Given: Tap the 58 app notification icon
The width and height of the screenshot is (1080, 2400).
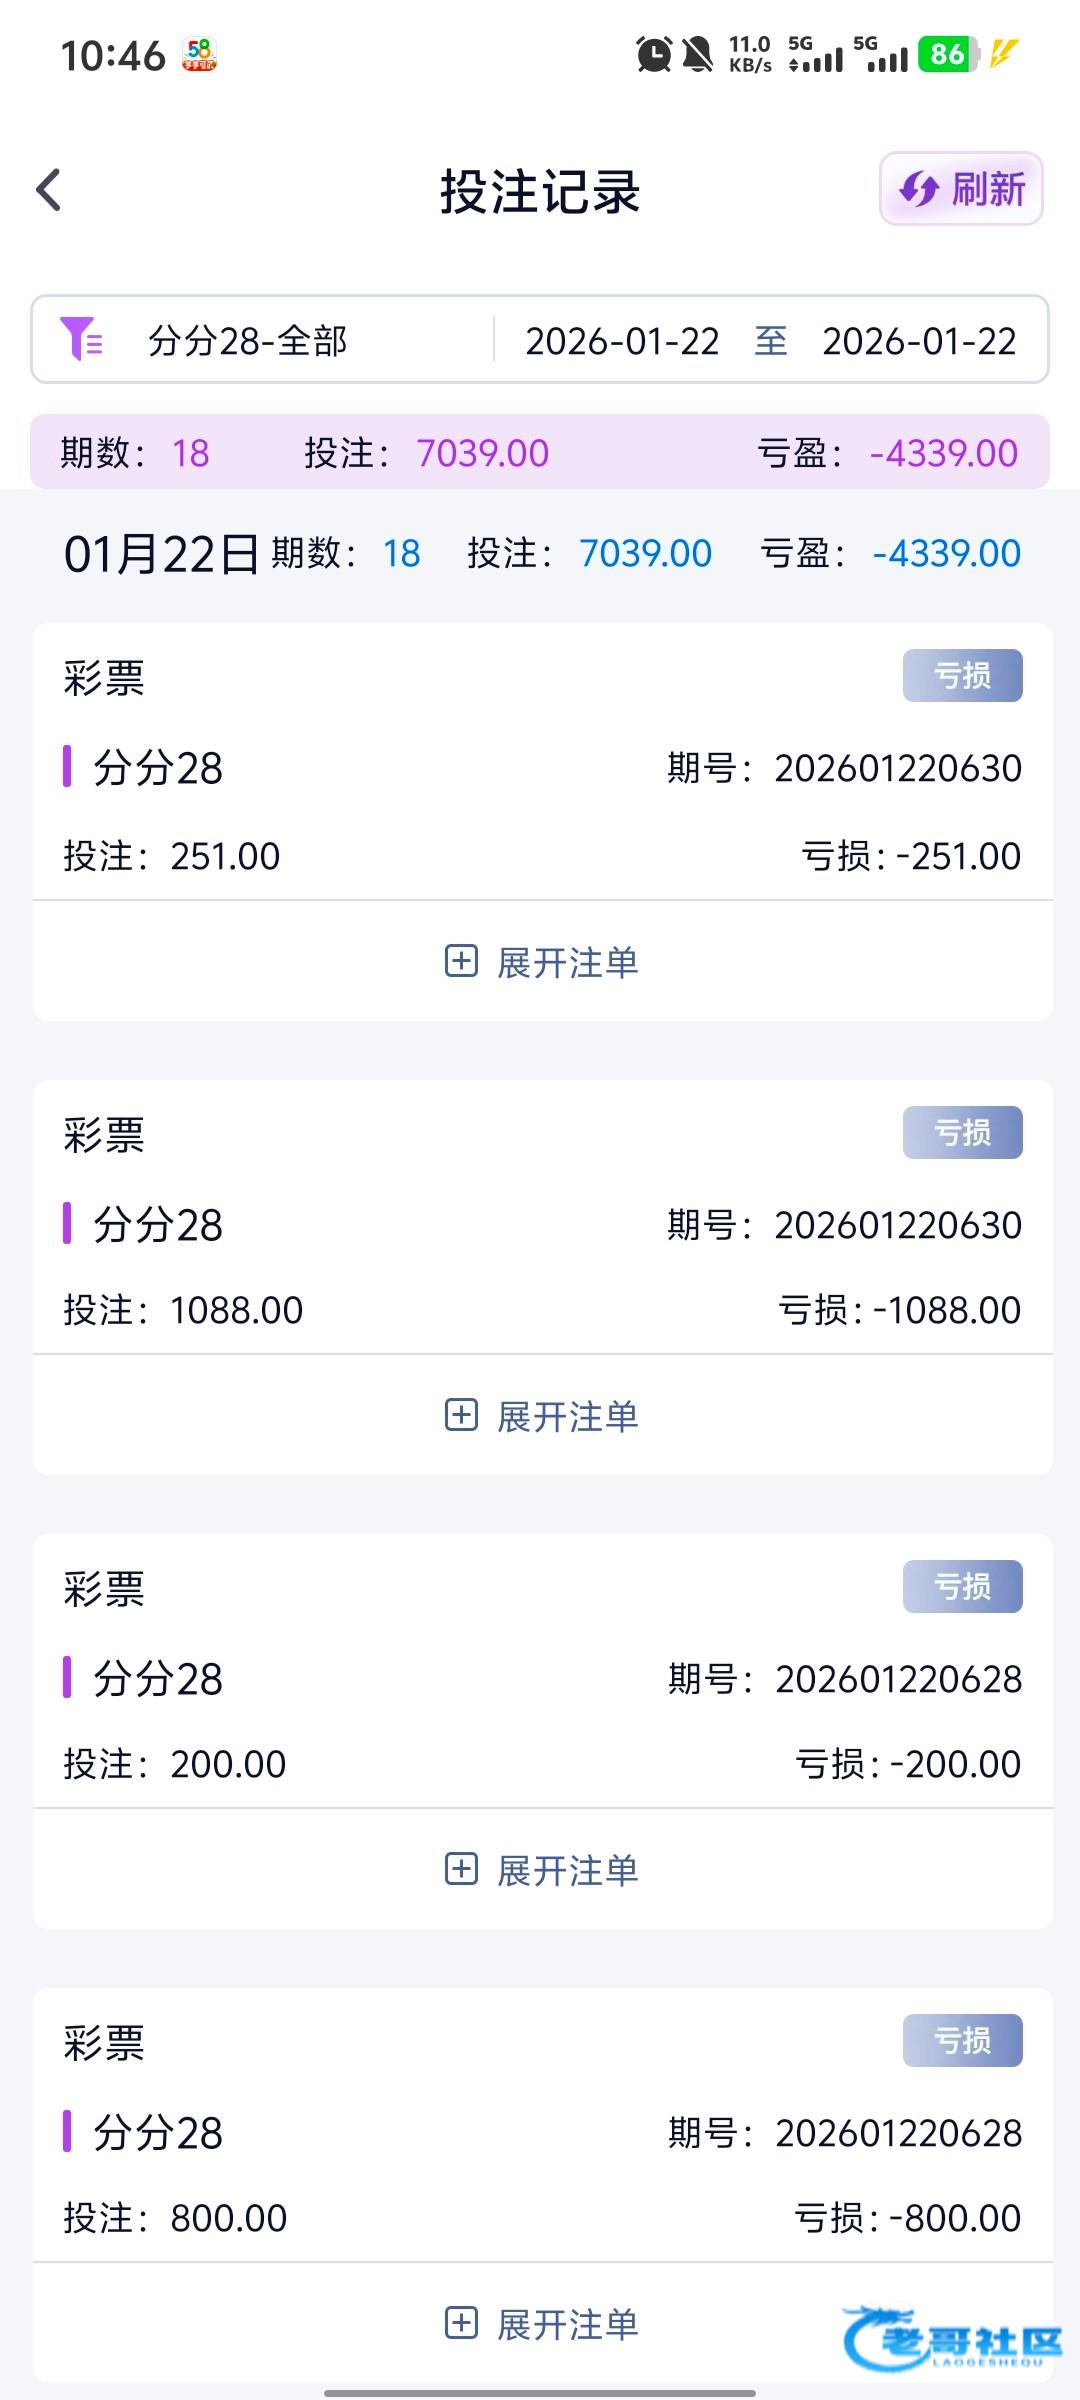Looking at the screenshot, I should 200,54.
